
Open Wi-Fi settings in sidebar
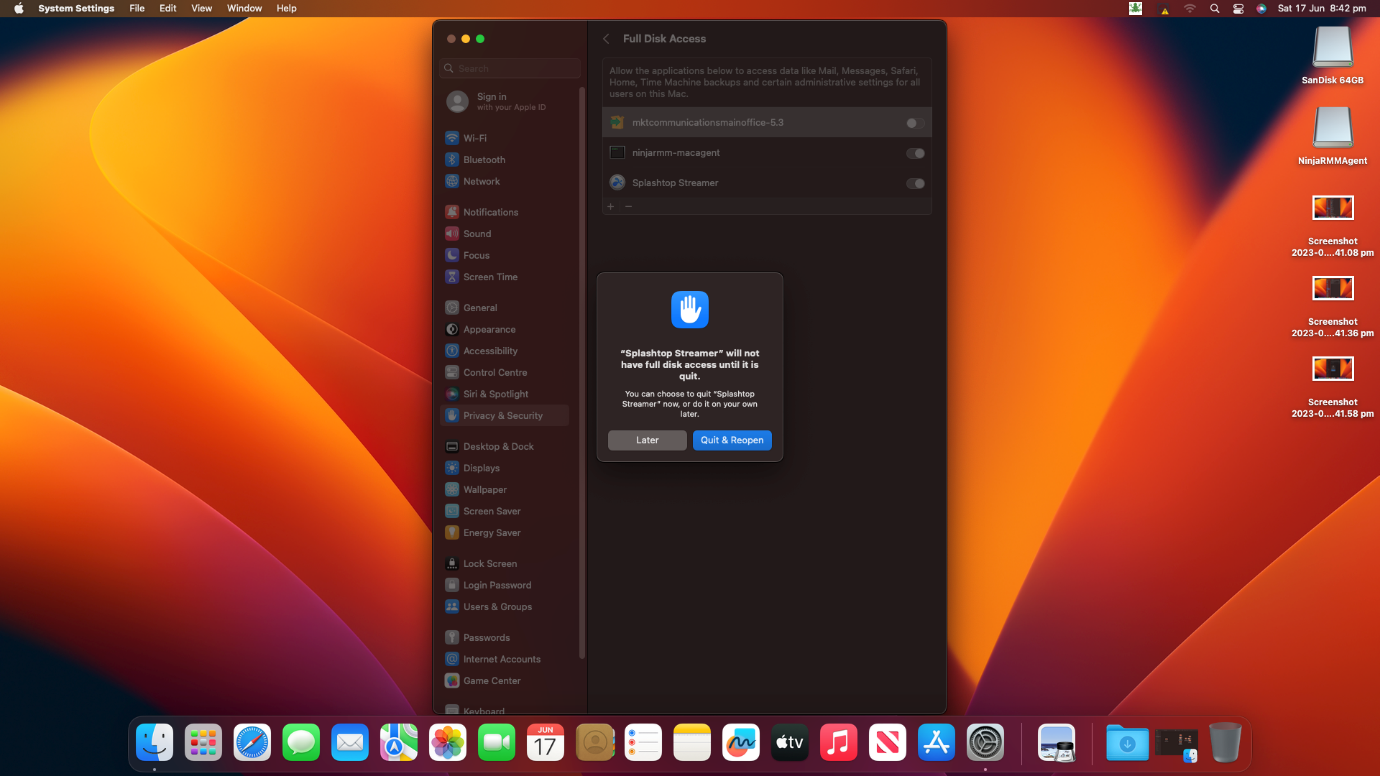pos(505,138)
